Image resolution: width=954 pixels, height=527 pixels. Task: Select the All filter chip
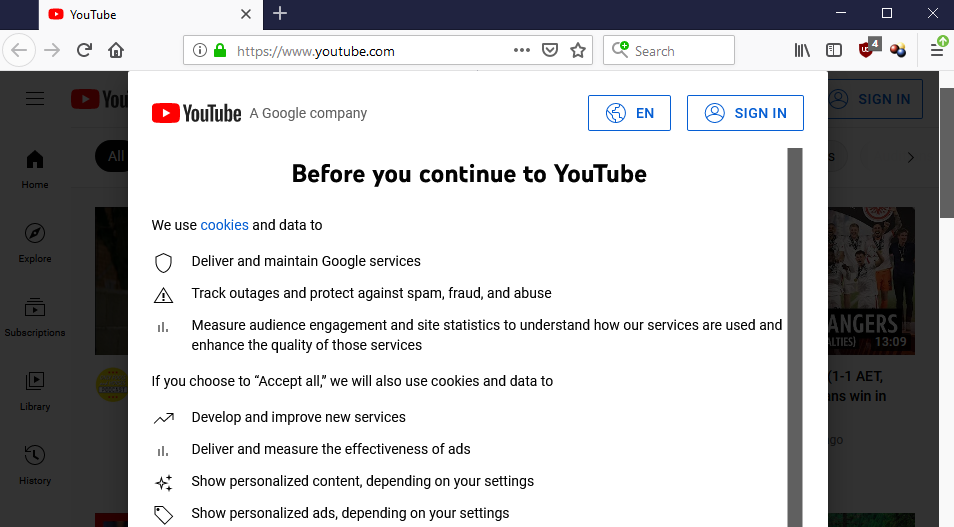pyautogui.click(x=112, y=156)
